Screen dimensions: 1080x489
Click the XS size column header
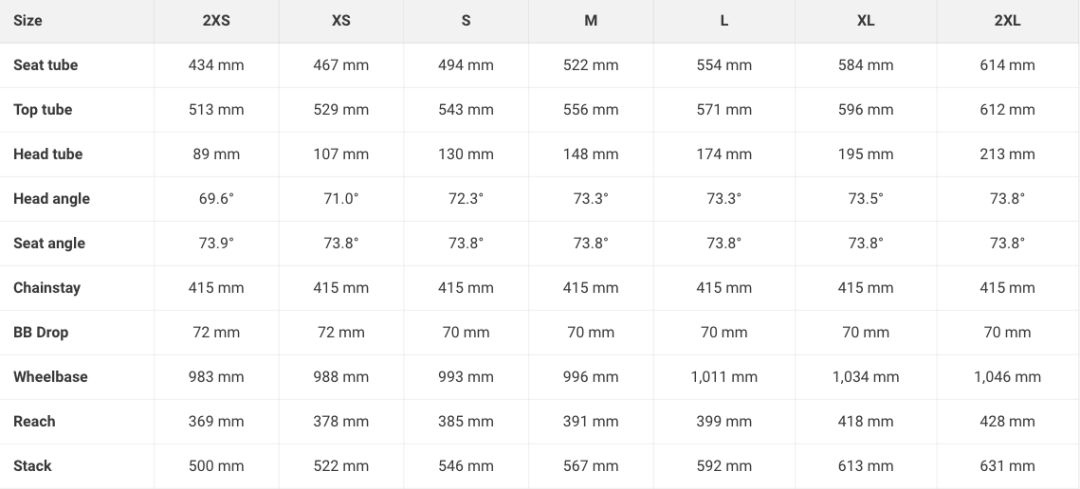click(x=341, y=20)
